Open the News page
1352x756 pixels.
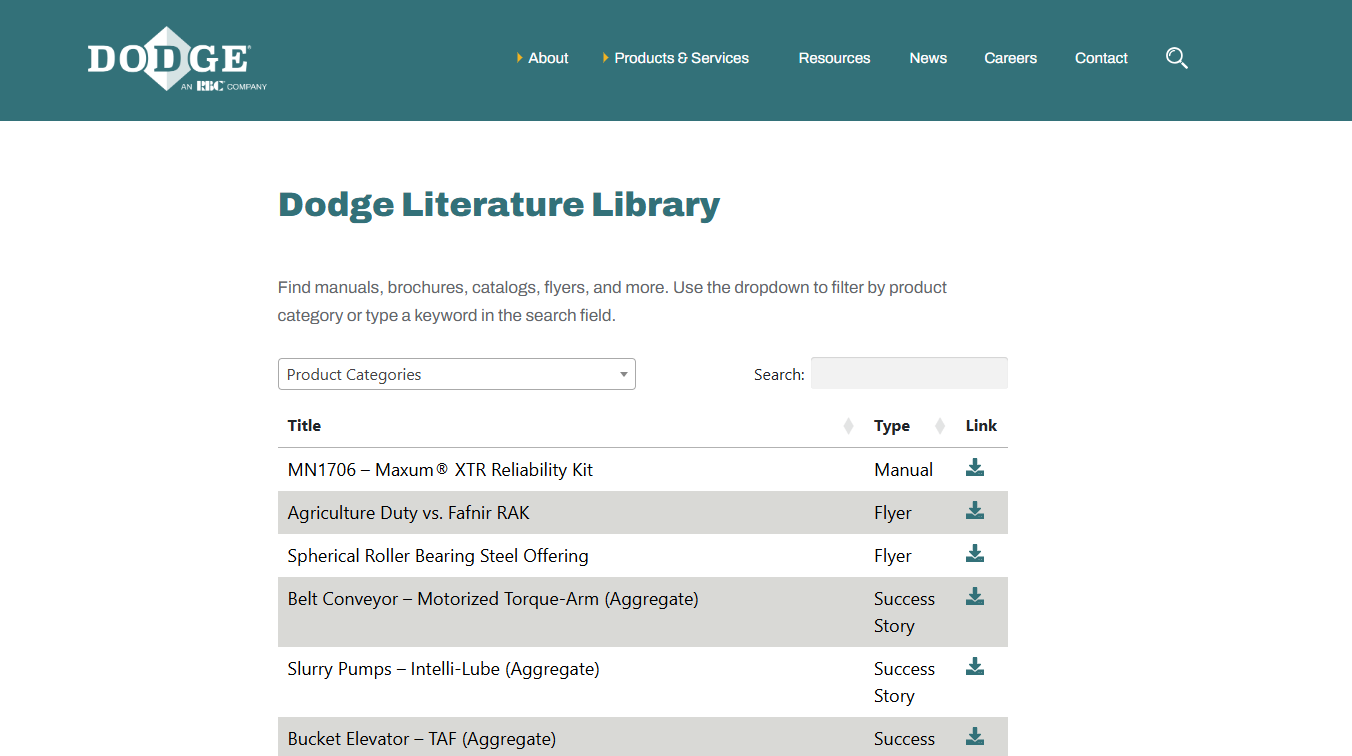pyautogui.click(x=928, y=58)
